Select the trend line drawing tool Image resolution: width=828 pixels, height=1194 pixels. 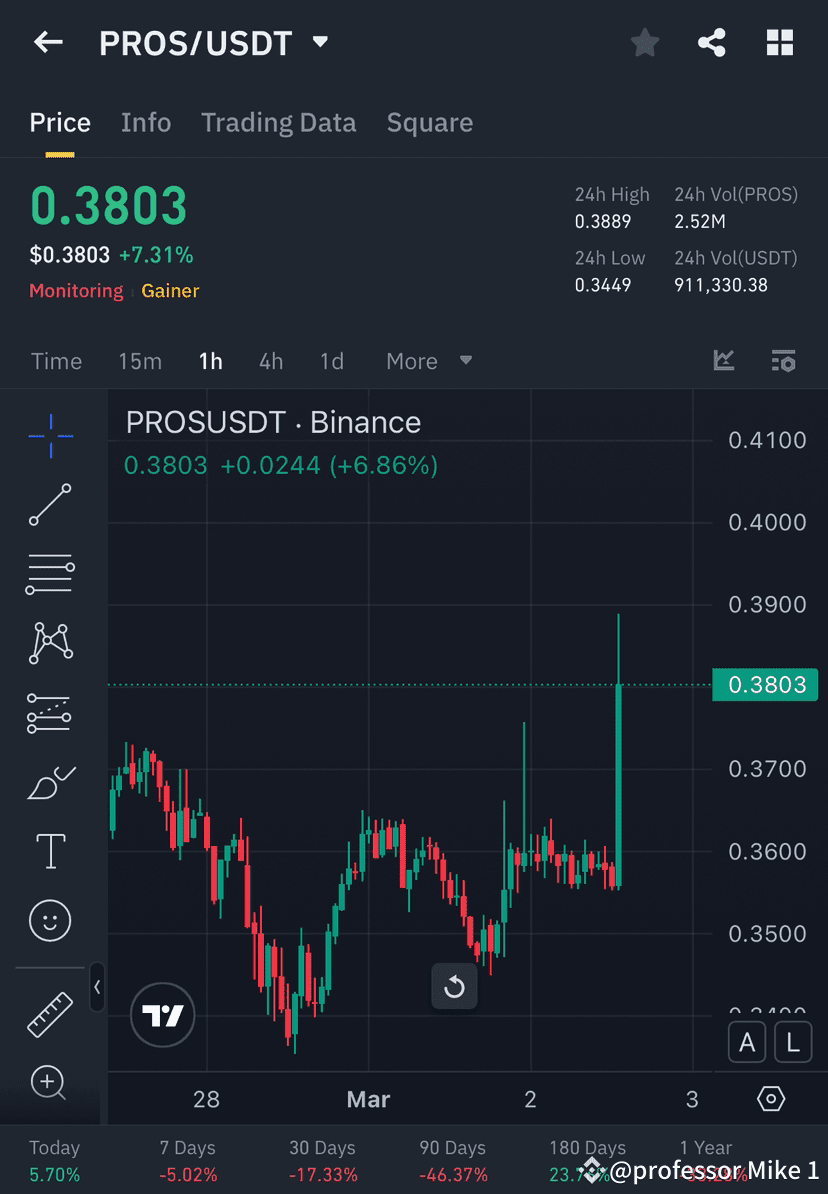50,505
